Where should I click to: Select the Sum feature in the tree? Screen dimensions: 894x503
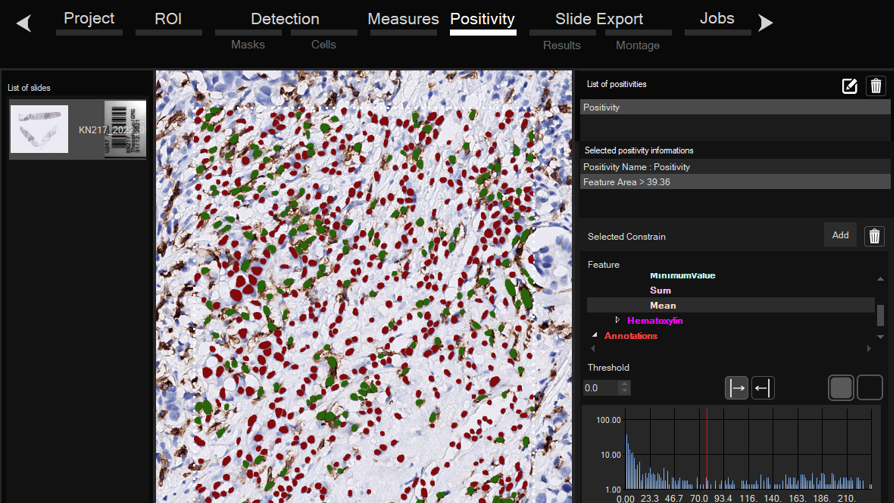(x=660, y=290)
